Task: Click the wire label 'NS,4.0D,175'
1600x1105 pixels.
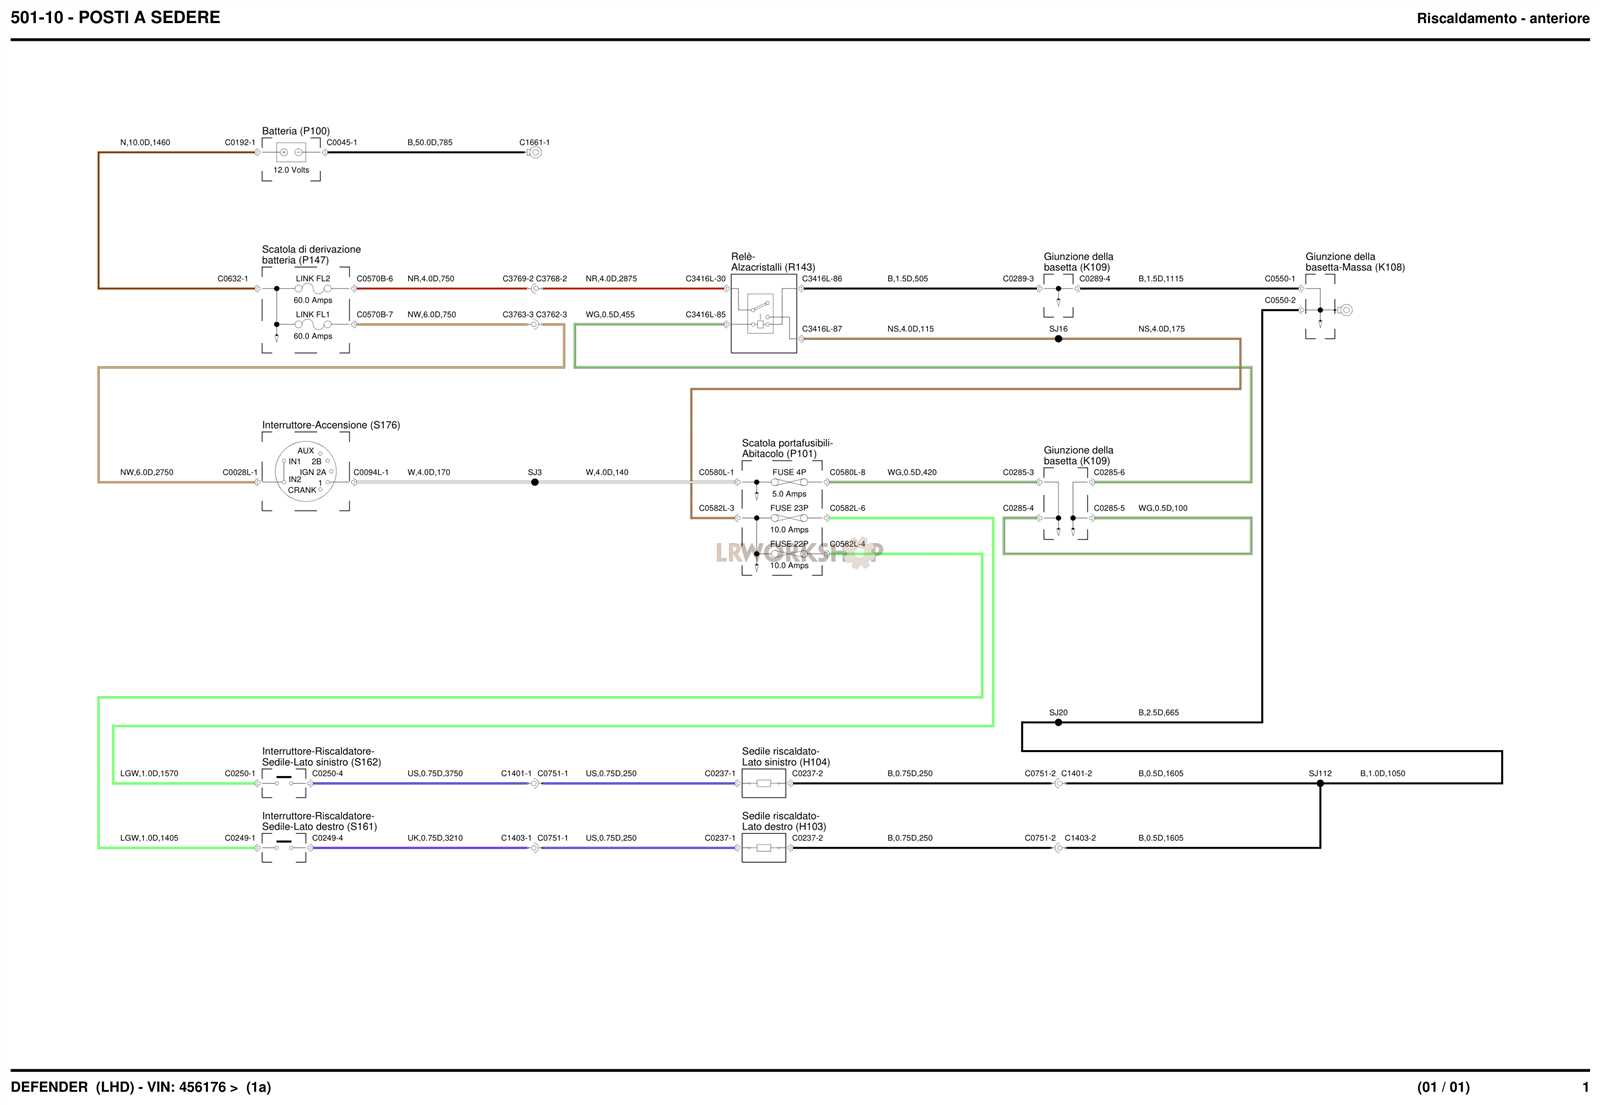Action: pos(1162,329)
